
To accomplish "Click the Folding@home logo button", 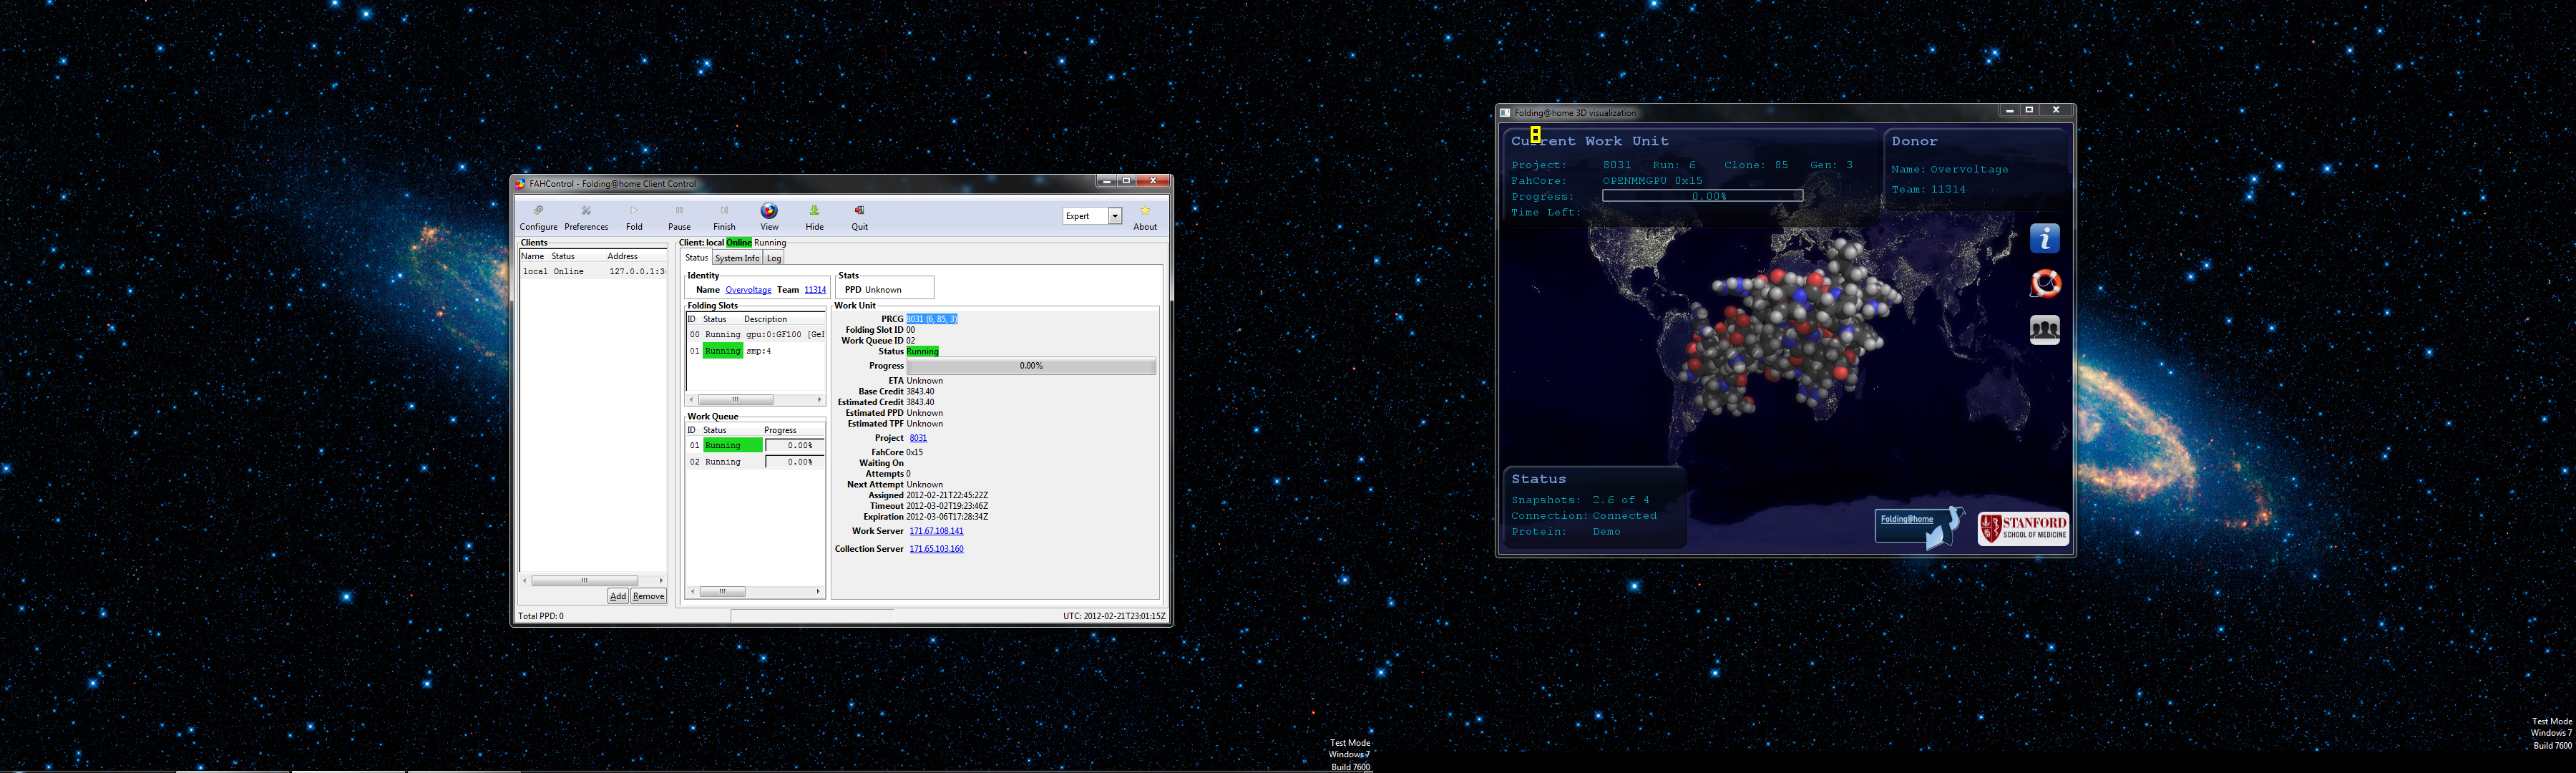I will pos(1919,527).
